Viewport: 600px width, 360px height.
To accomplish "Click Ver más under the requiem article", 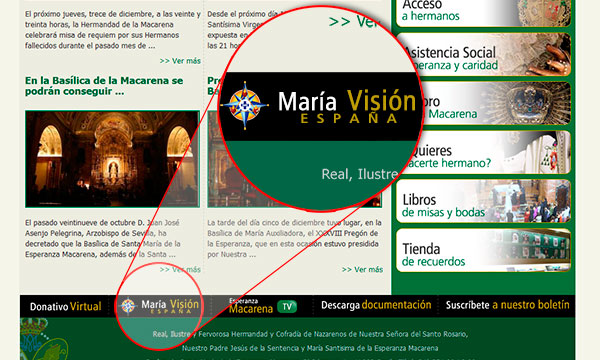I will pos(180,61).
